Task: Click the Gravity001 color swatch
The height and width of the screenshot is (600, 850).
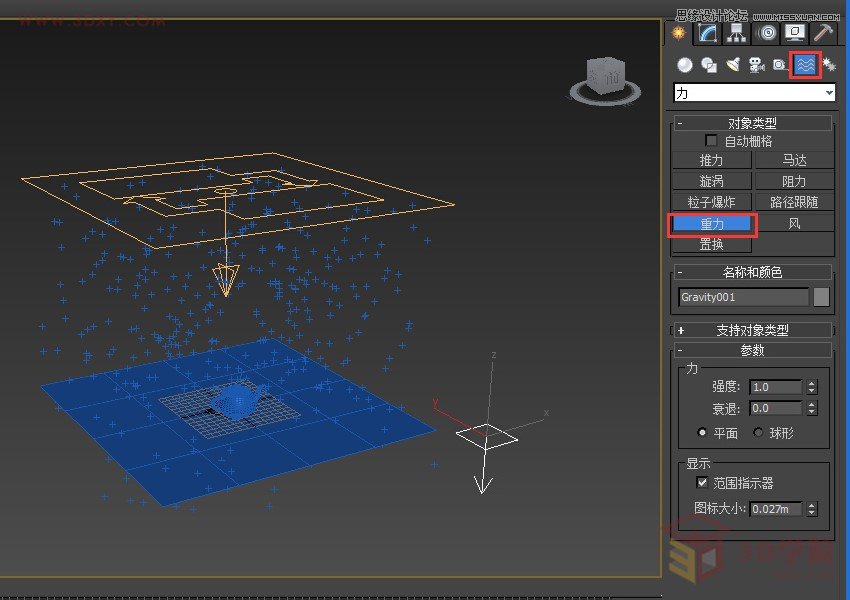Action: [x=820, y=296]
